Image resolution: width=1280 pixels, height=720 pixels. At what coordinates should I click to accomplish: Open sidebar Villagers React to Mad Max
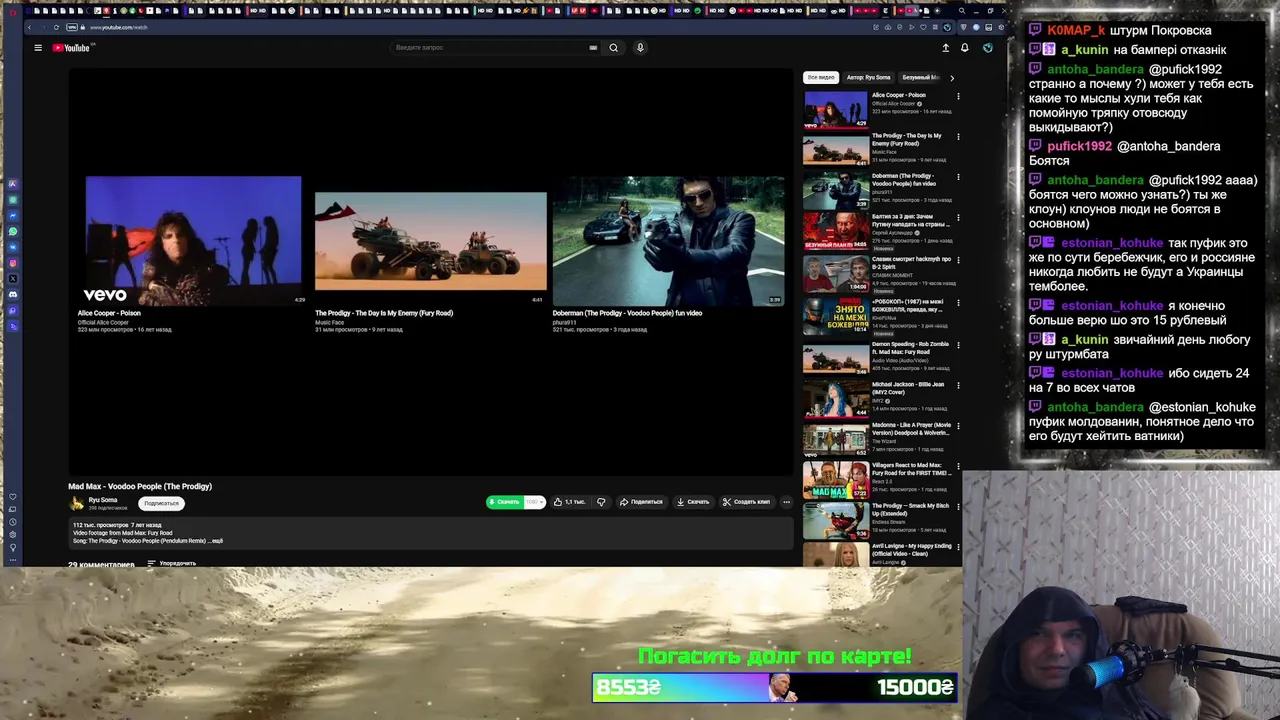pos(836,480)
